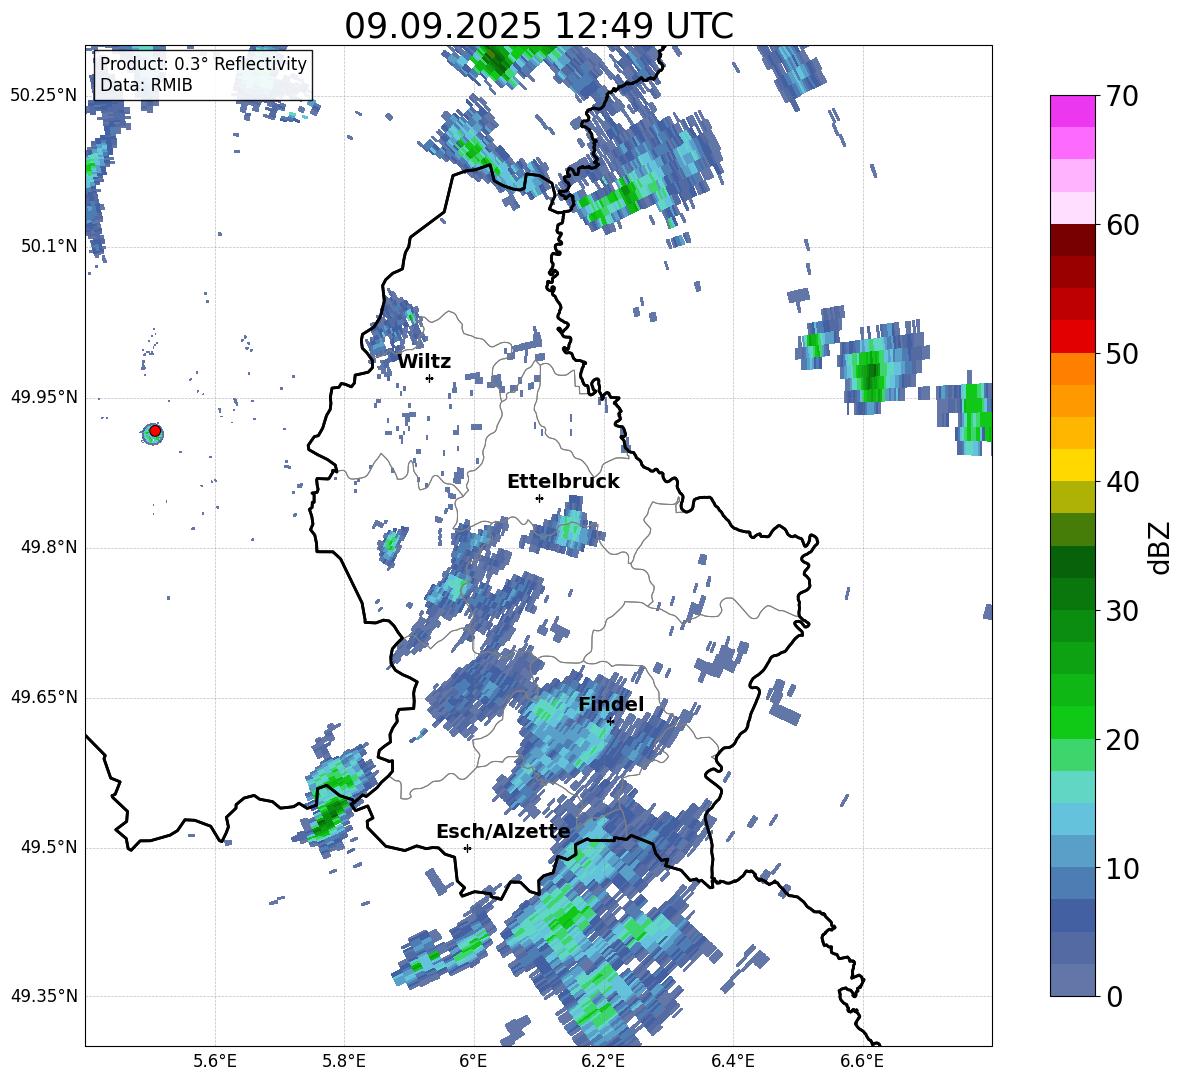Click the Esch/Alzette station cross marker
This screenshot has width=1184, height=1081.
[x=467, y=848]
